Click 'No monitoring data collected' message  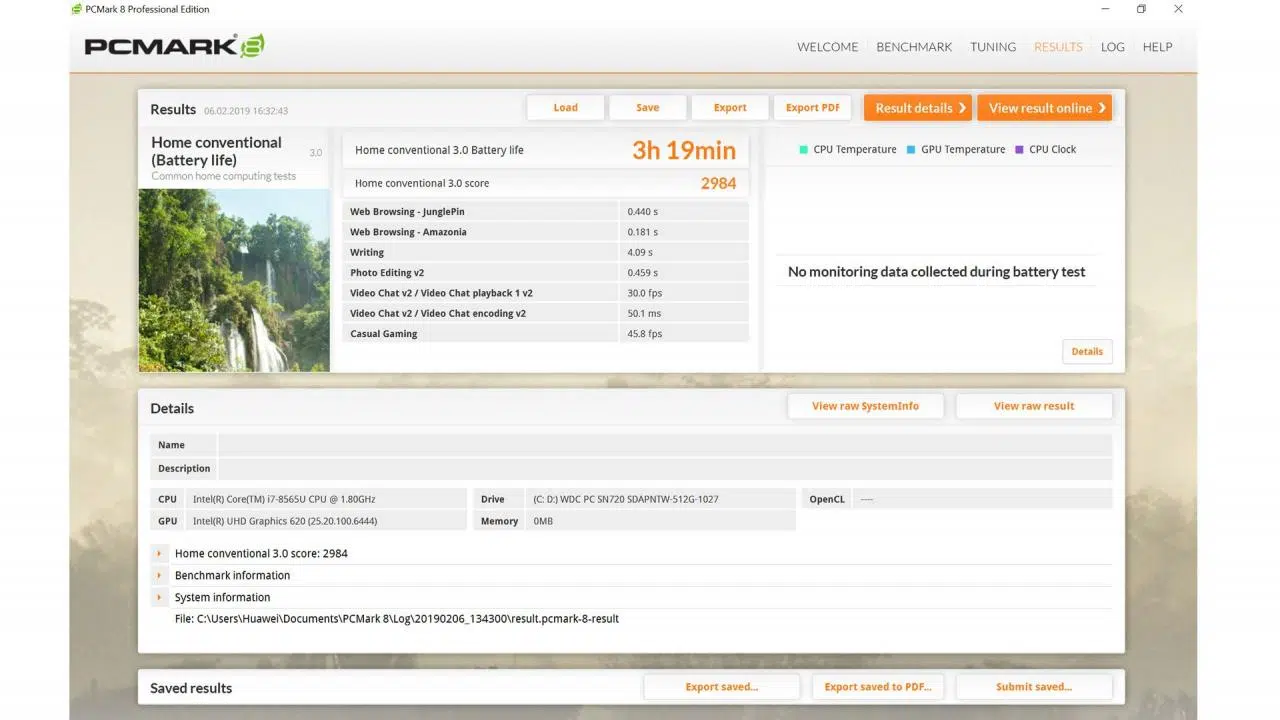coord(936,272)
